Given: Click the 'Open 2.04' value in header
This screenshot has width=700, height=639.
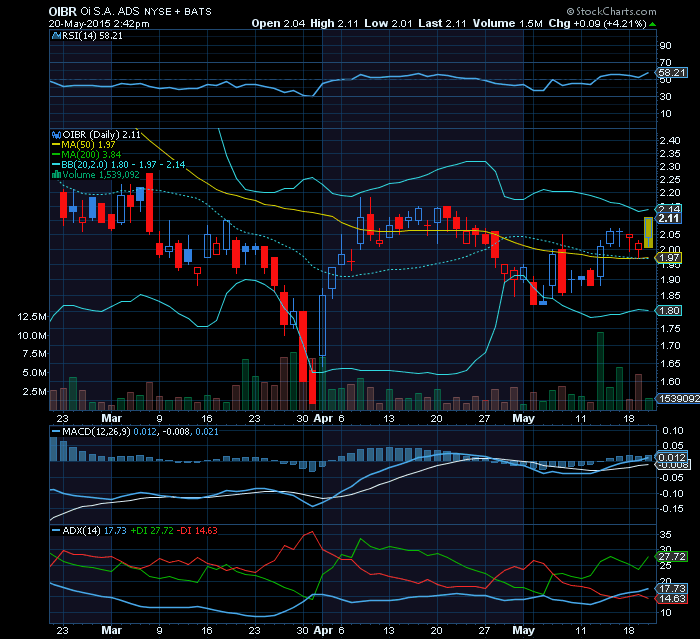Looking at the screenshot, I should tap(278, 23).
